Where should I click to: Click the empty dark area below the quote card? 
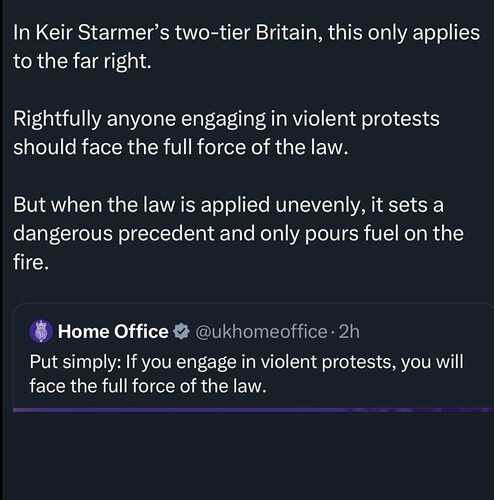click(247, 457)
